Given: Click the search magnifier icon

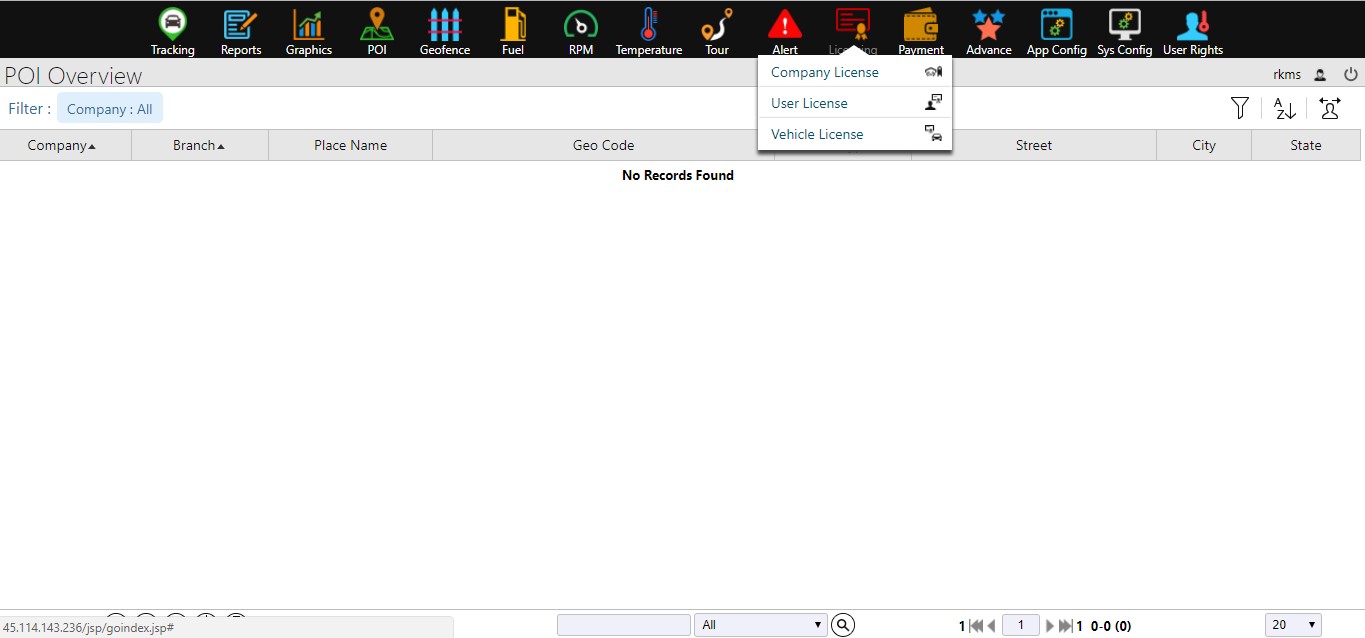Looking at the screenshot, I should (843, 625).
